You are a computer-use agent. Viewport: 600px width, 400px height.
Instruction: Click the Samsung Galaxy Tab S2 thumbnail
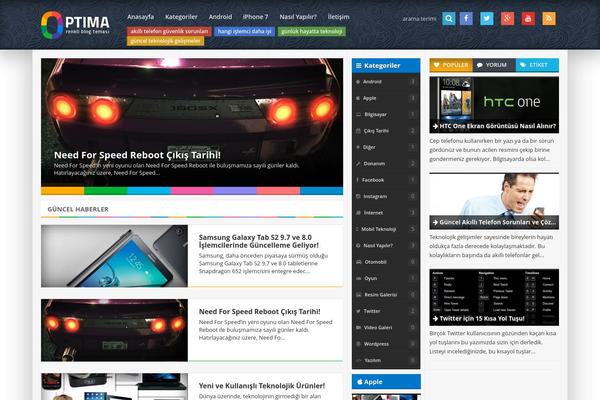pyautogui.click(x=114, y=256)
